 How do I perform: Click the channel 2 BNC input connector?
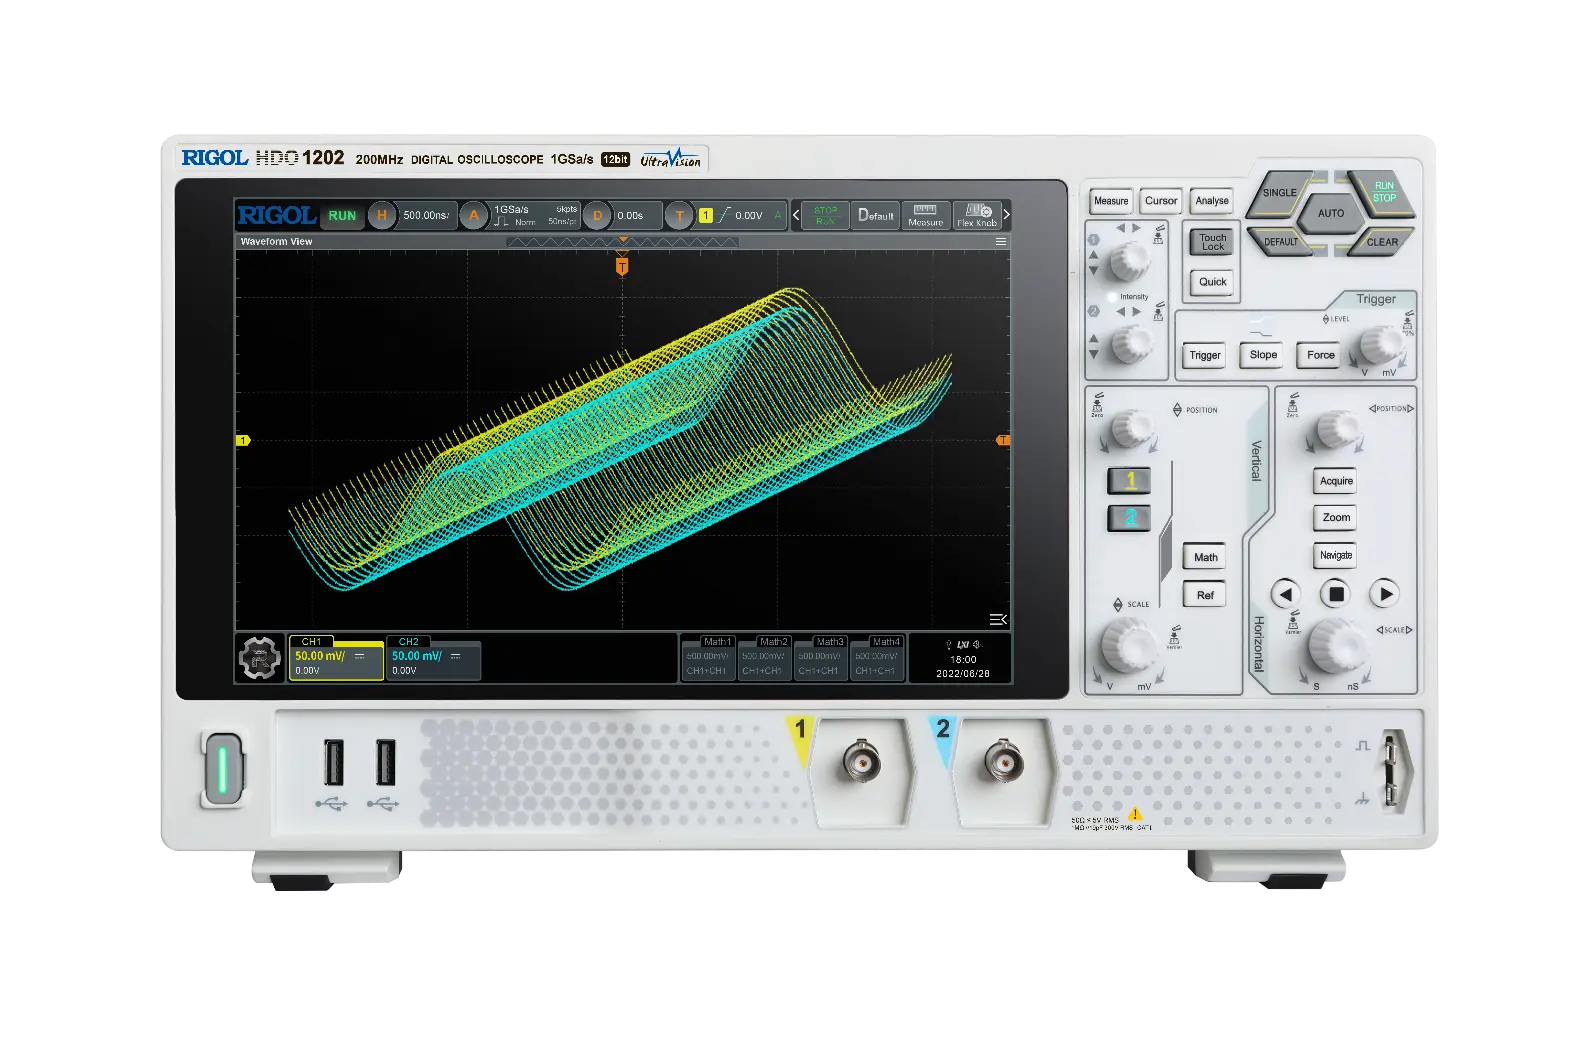tap(1003, 762)
